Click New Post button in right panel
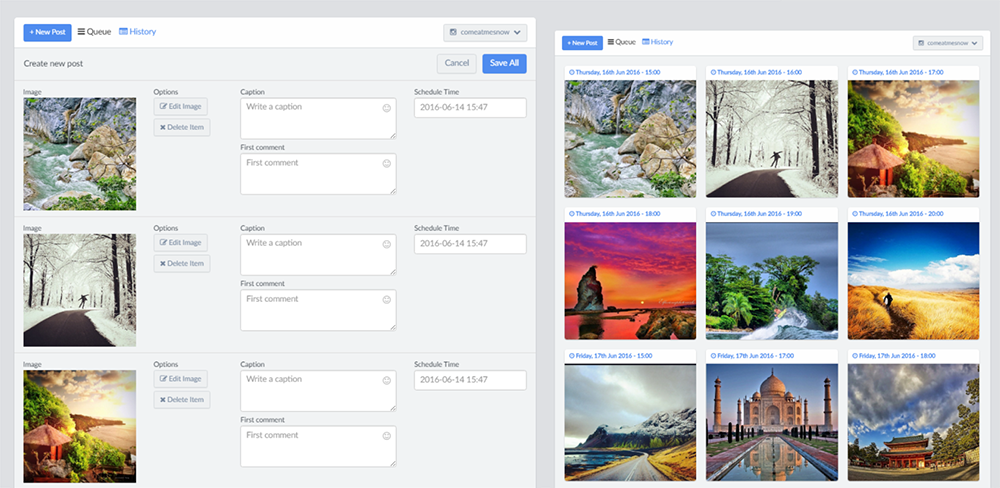Screen dimensions: 1000x488 coord(582,43)
